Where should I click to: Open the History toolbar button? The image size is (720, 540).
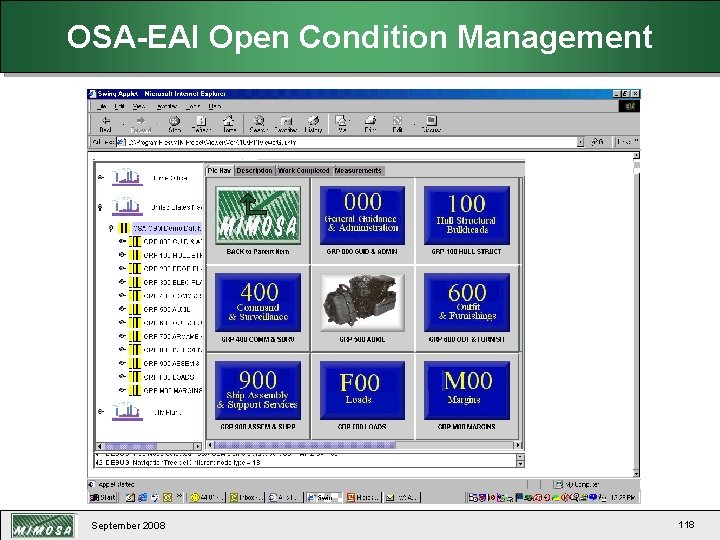point(313,124)
